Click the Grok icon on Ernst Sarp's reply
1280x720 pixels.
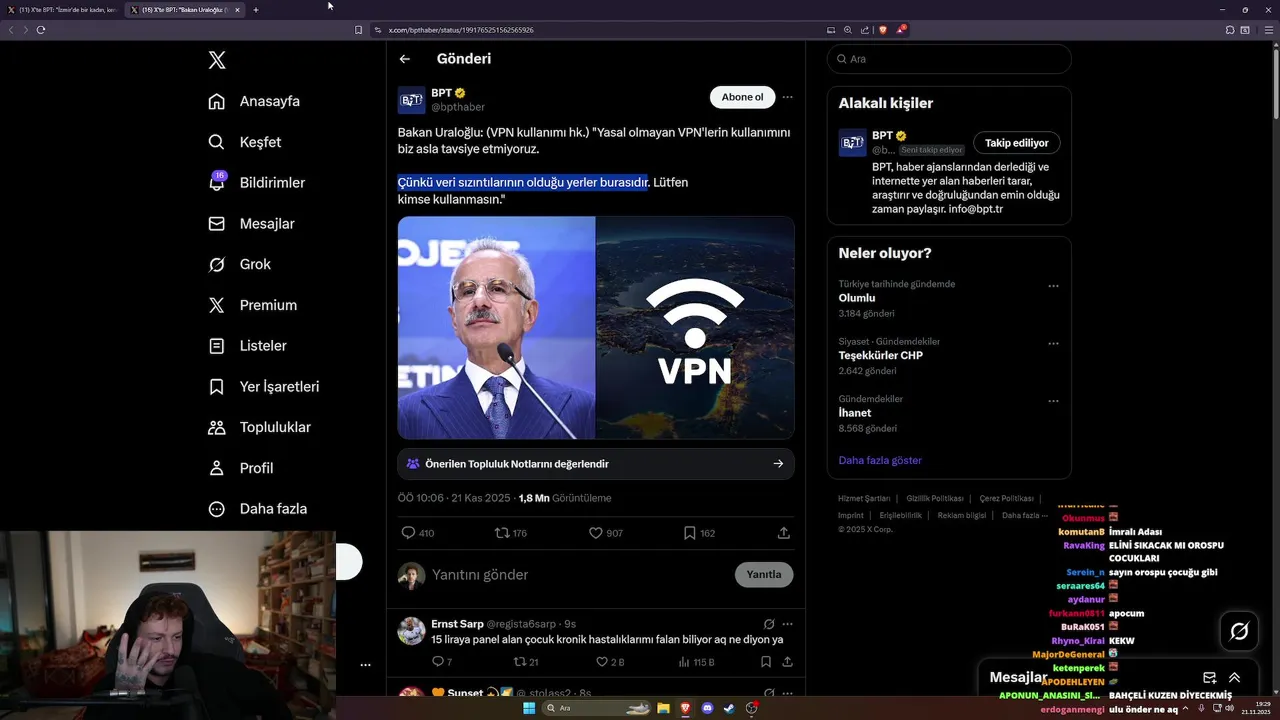769,624
